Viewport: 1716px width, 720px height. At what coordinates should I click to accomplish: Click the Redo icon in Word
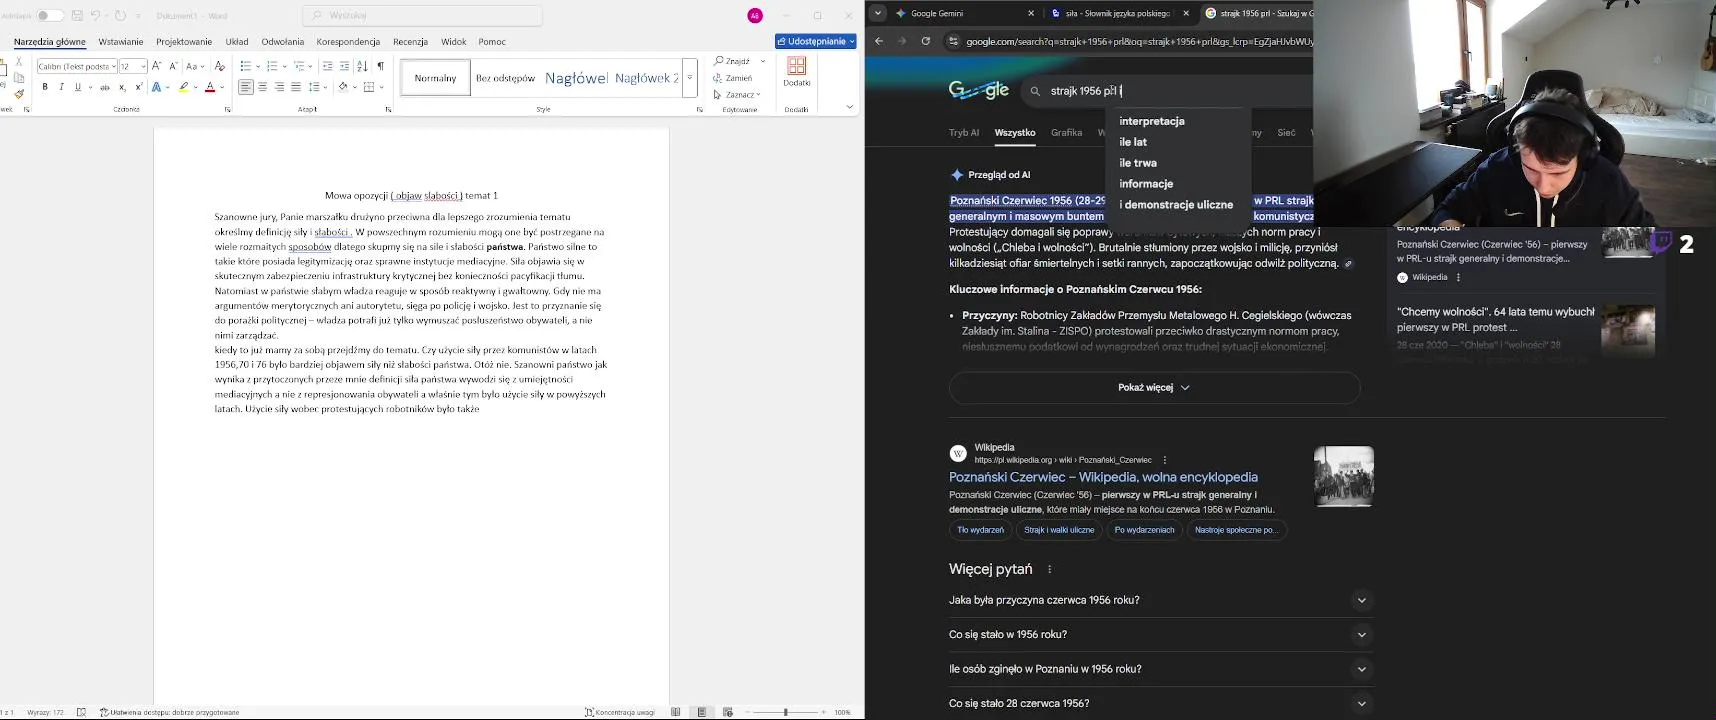[120, 15]
